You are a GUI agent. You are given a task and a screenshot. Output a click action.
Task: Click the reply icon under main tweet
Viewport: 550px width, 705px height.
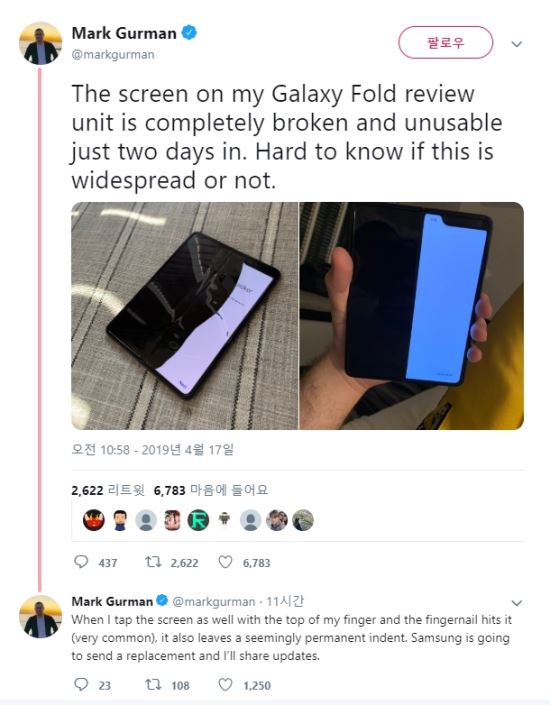coord(81,562)
